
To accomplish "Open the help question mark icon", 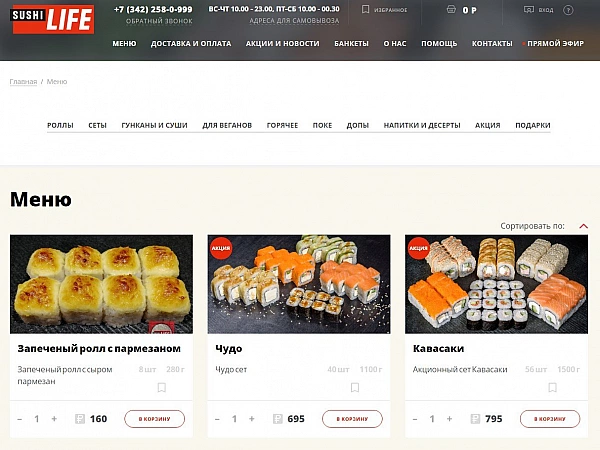I will [568, 10].
